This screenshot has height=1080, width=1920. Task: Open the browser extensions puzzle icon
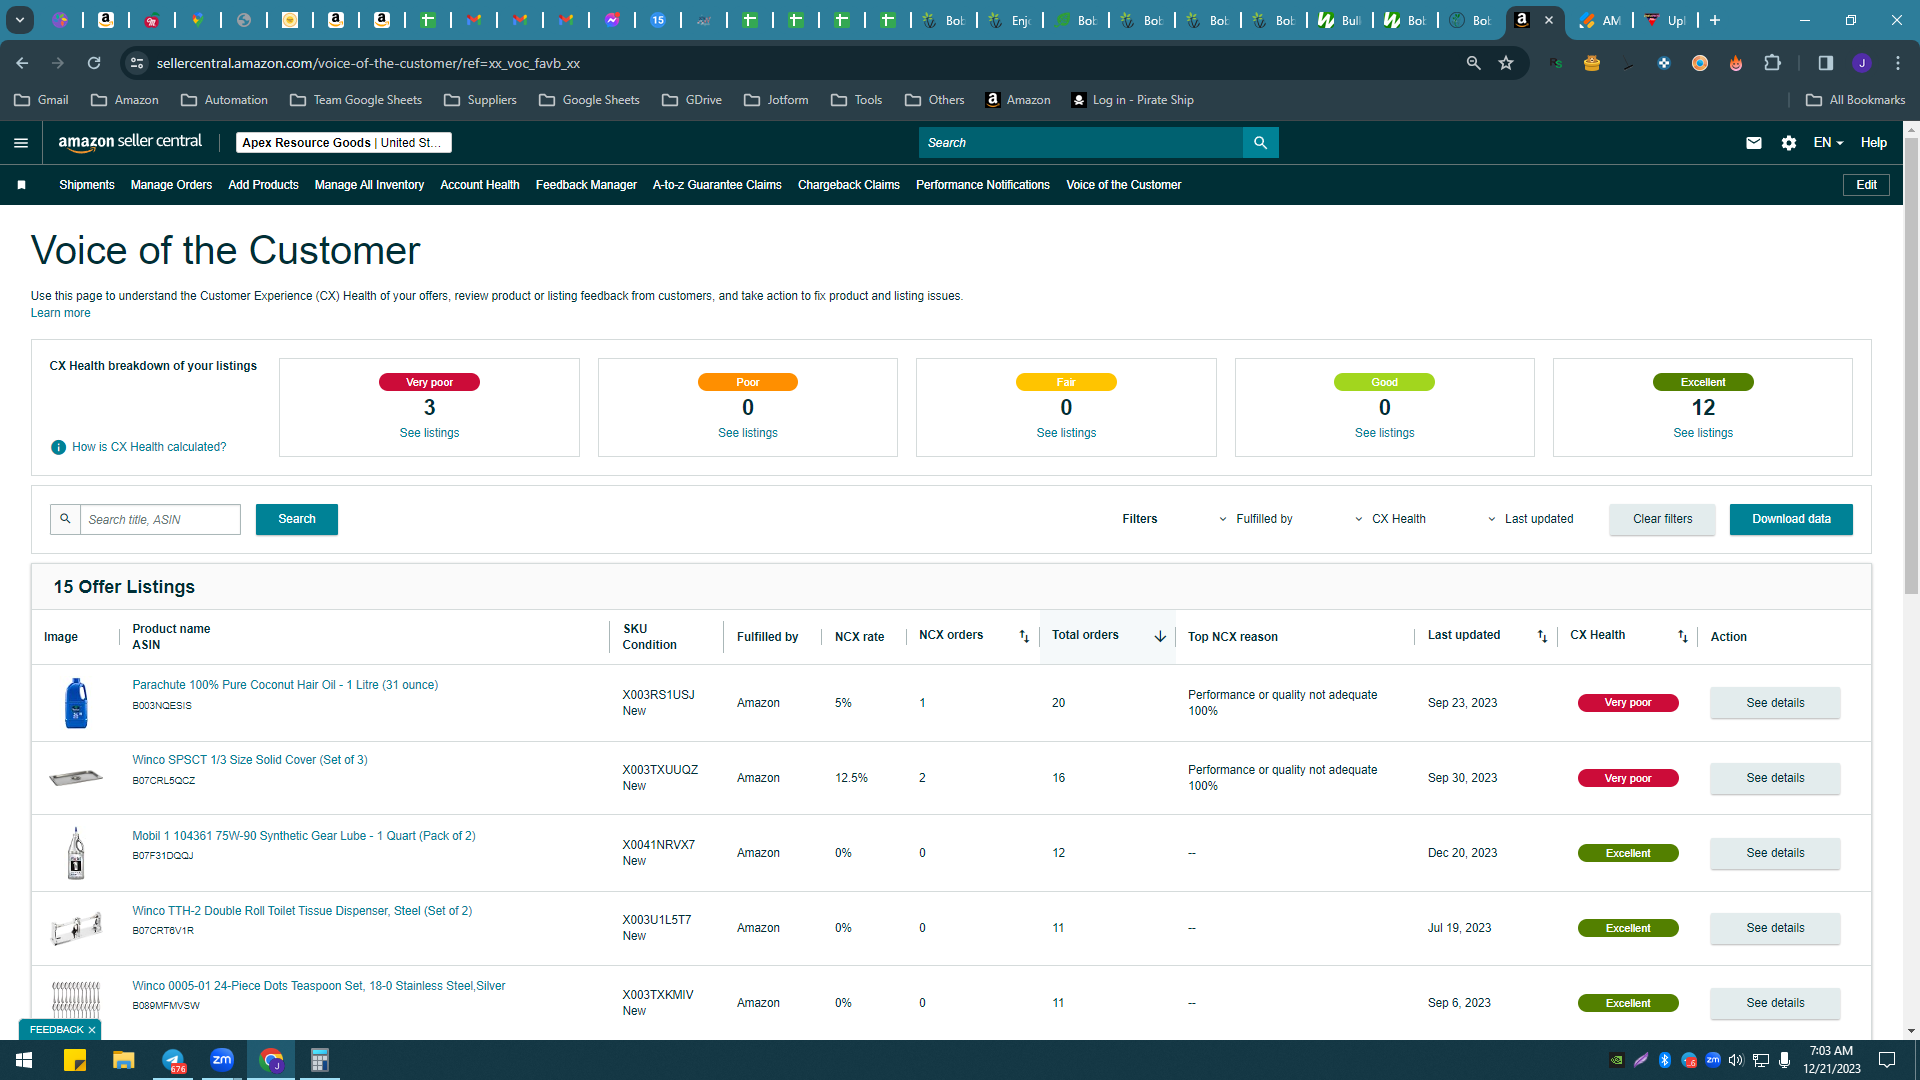1772,63
